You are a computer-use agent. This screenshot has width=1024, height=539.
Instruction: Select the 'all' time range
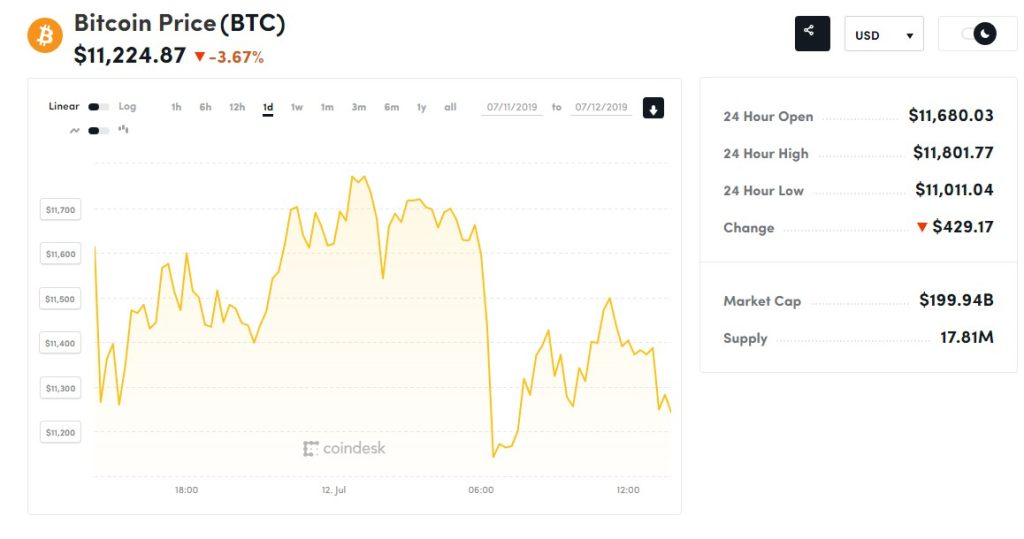pyautogui.click(x=450, y=107)
